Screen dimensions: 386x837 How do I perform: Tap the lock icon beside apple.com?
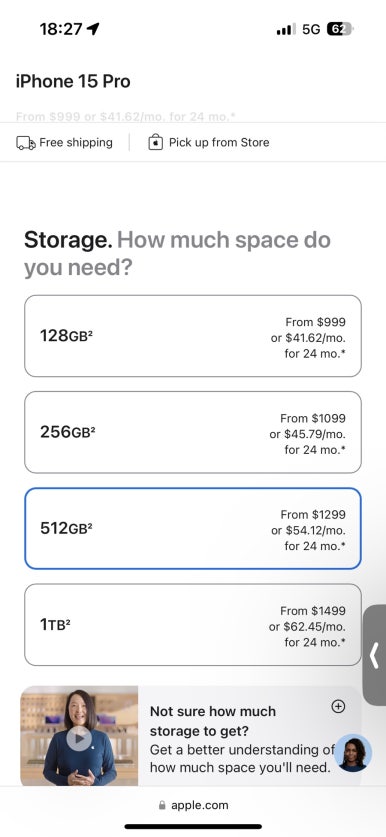pyautogui.click(x=162, y=806)
